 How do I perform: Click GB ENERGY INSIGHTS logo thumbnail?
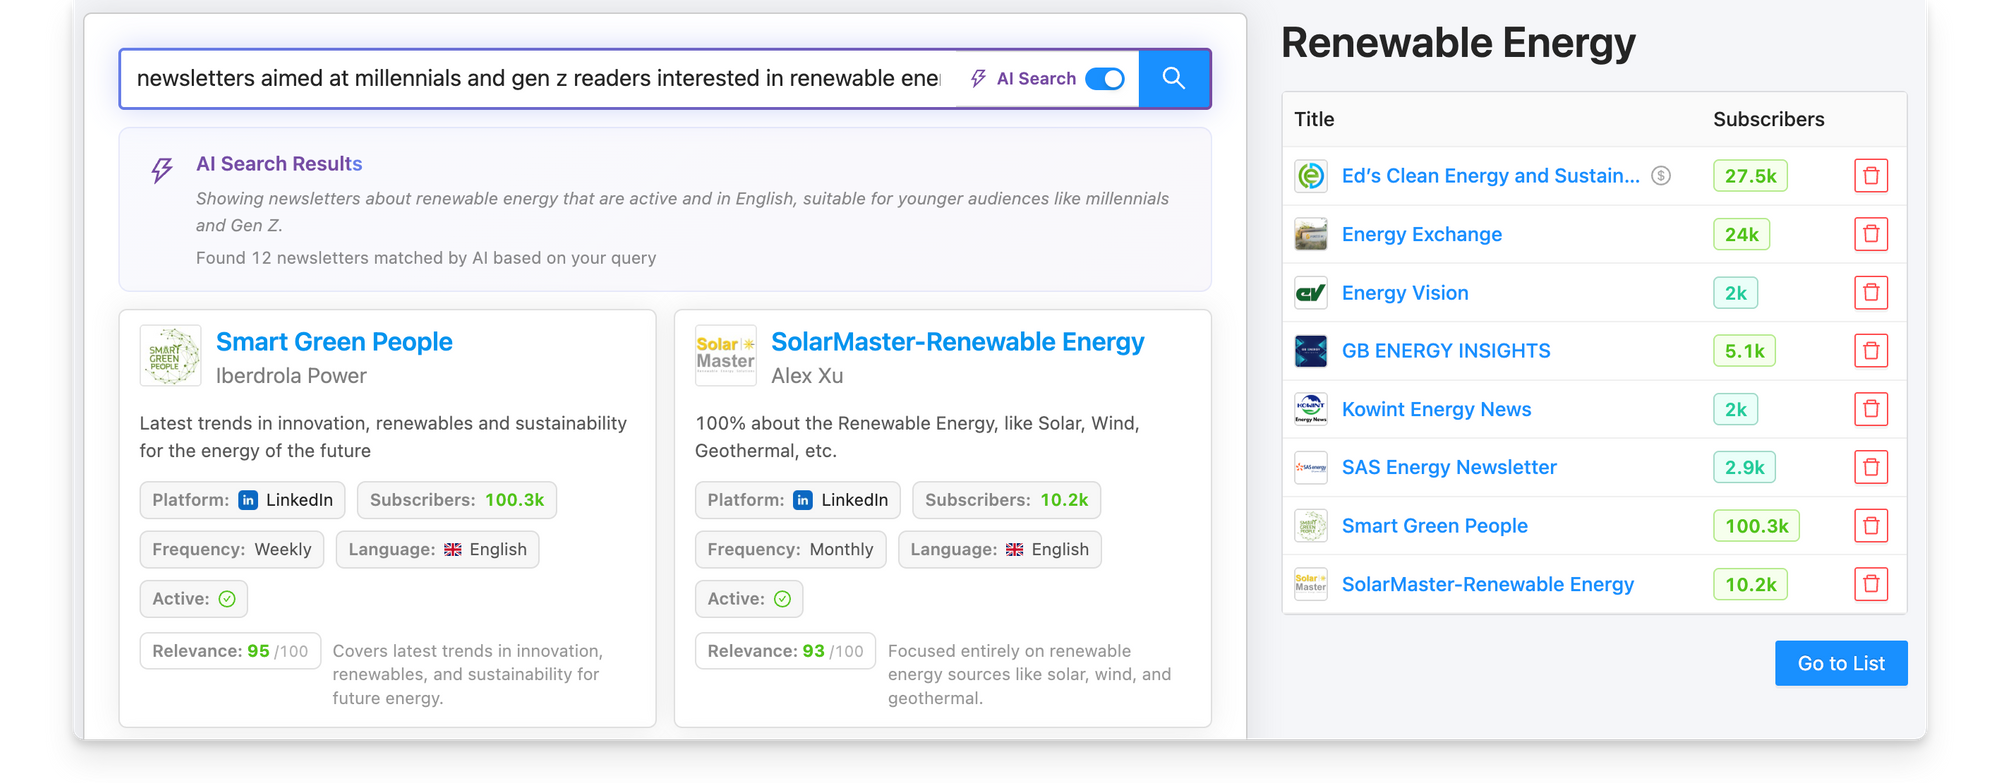tap(1311, 351)
